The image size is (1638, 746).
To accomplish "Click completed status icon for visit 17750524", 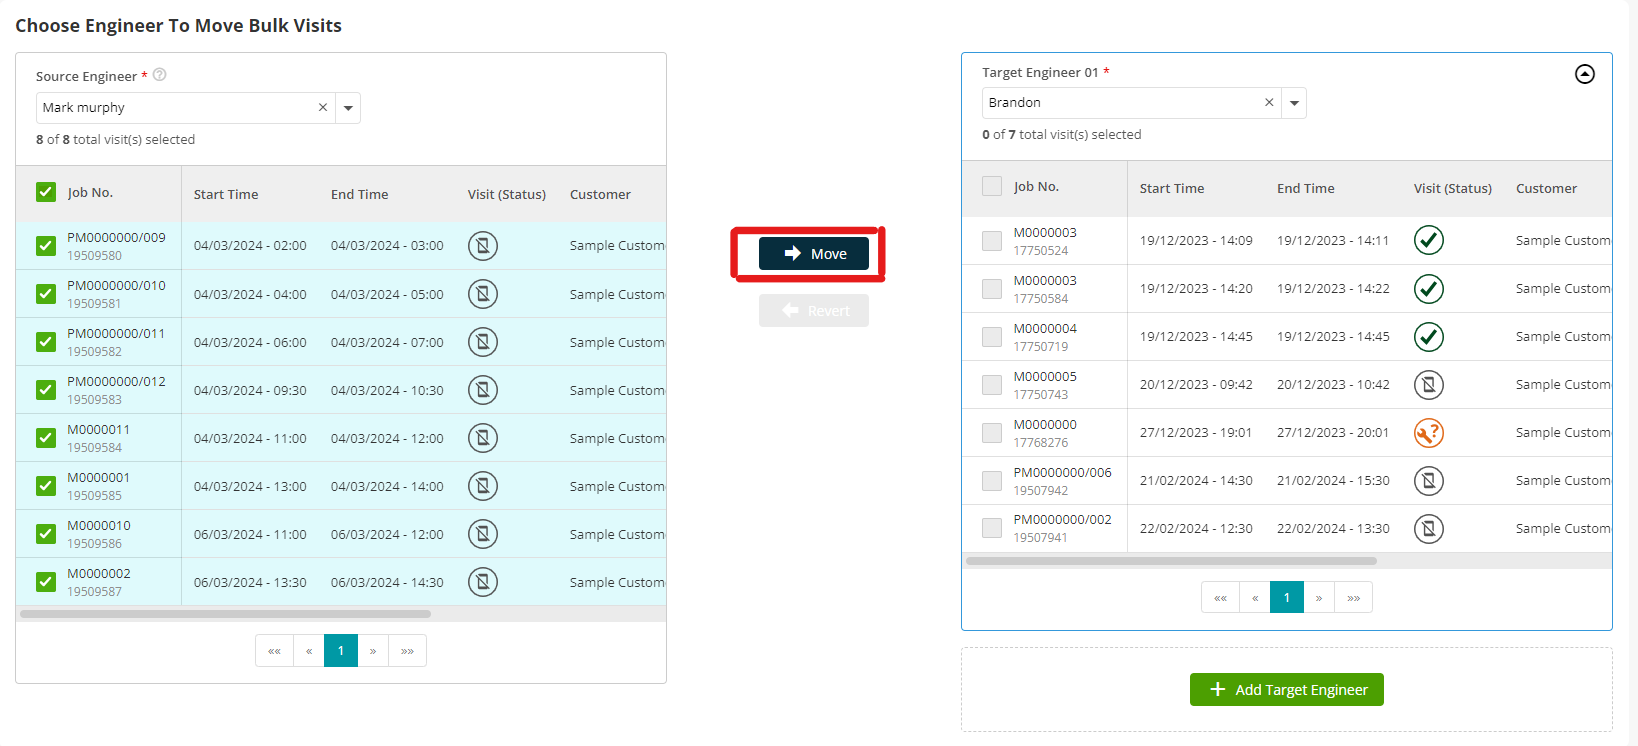I will [1429, 240].
